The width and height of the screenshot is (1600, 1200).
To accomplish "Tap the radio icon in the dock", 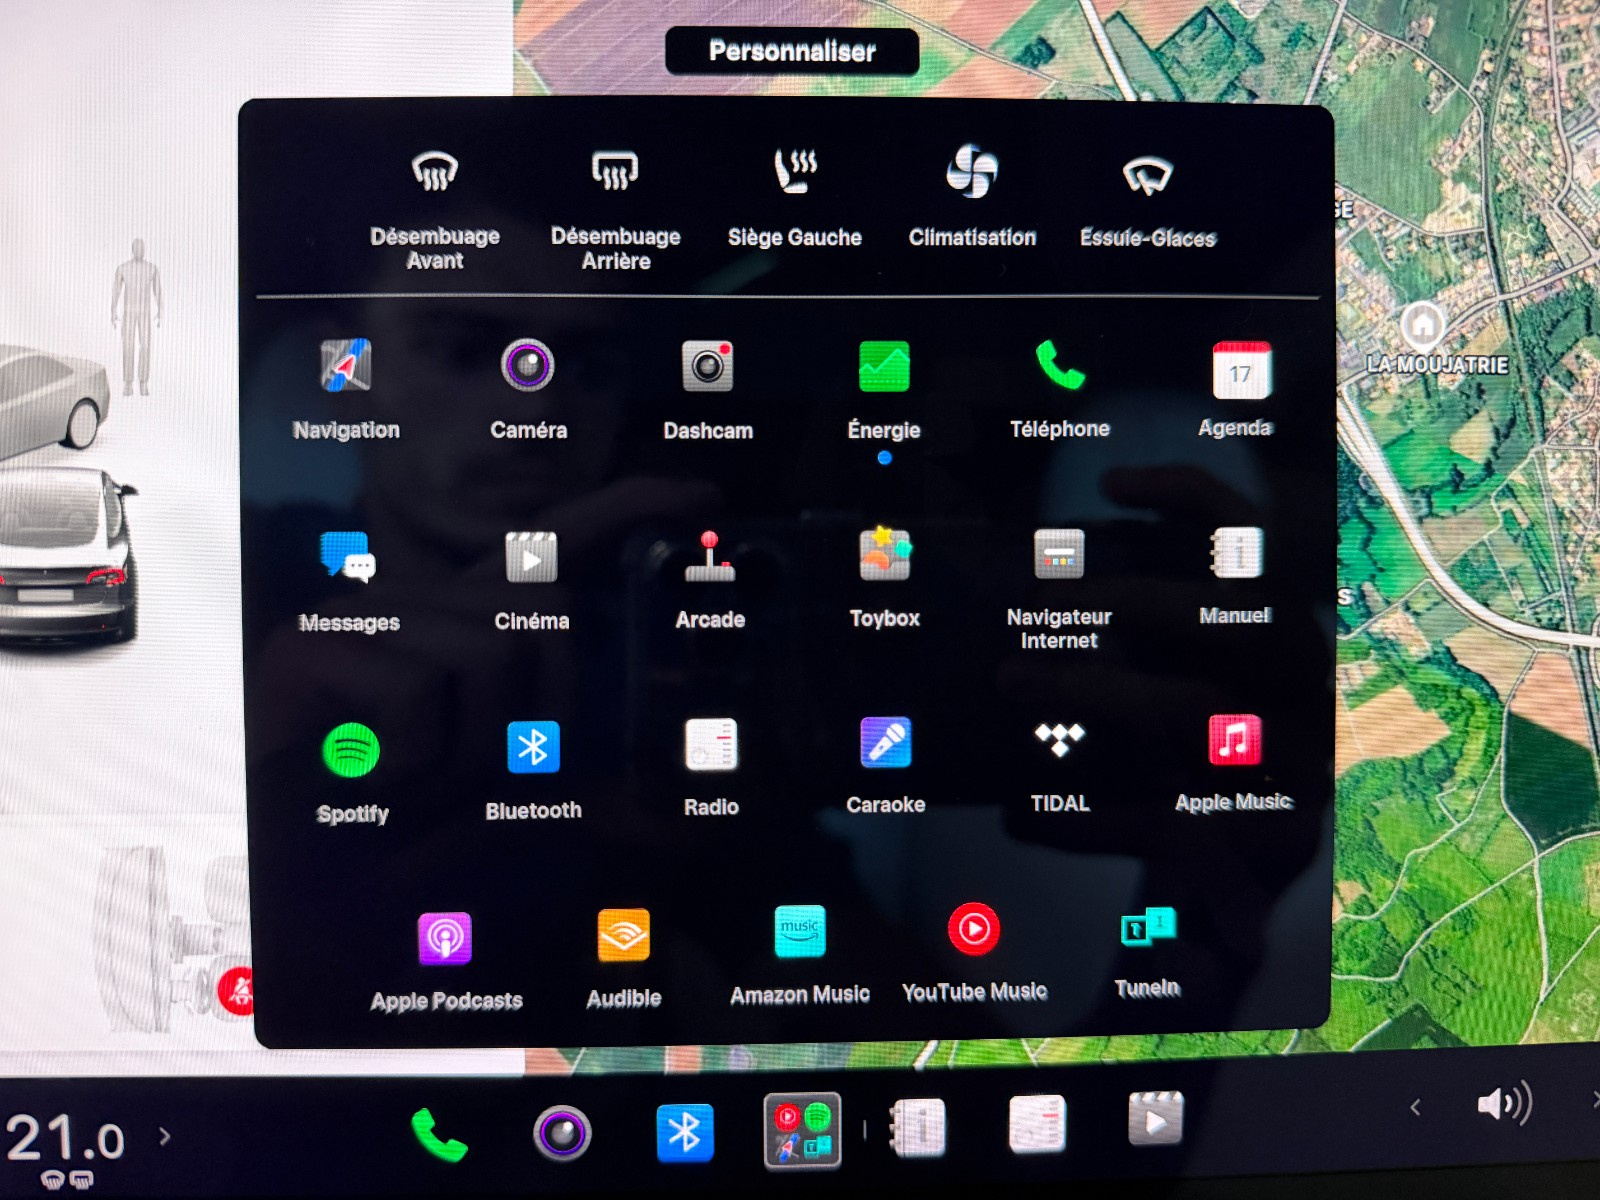I will [x=1037, y=1123].
